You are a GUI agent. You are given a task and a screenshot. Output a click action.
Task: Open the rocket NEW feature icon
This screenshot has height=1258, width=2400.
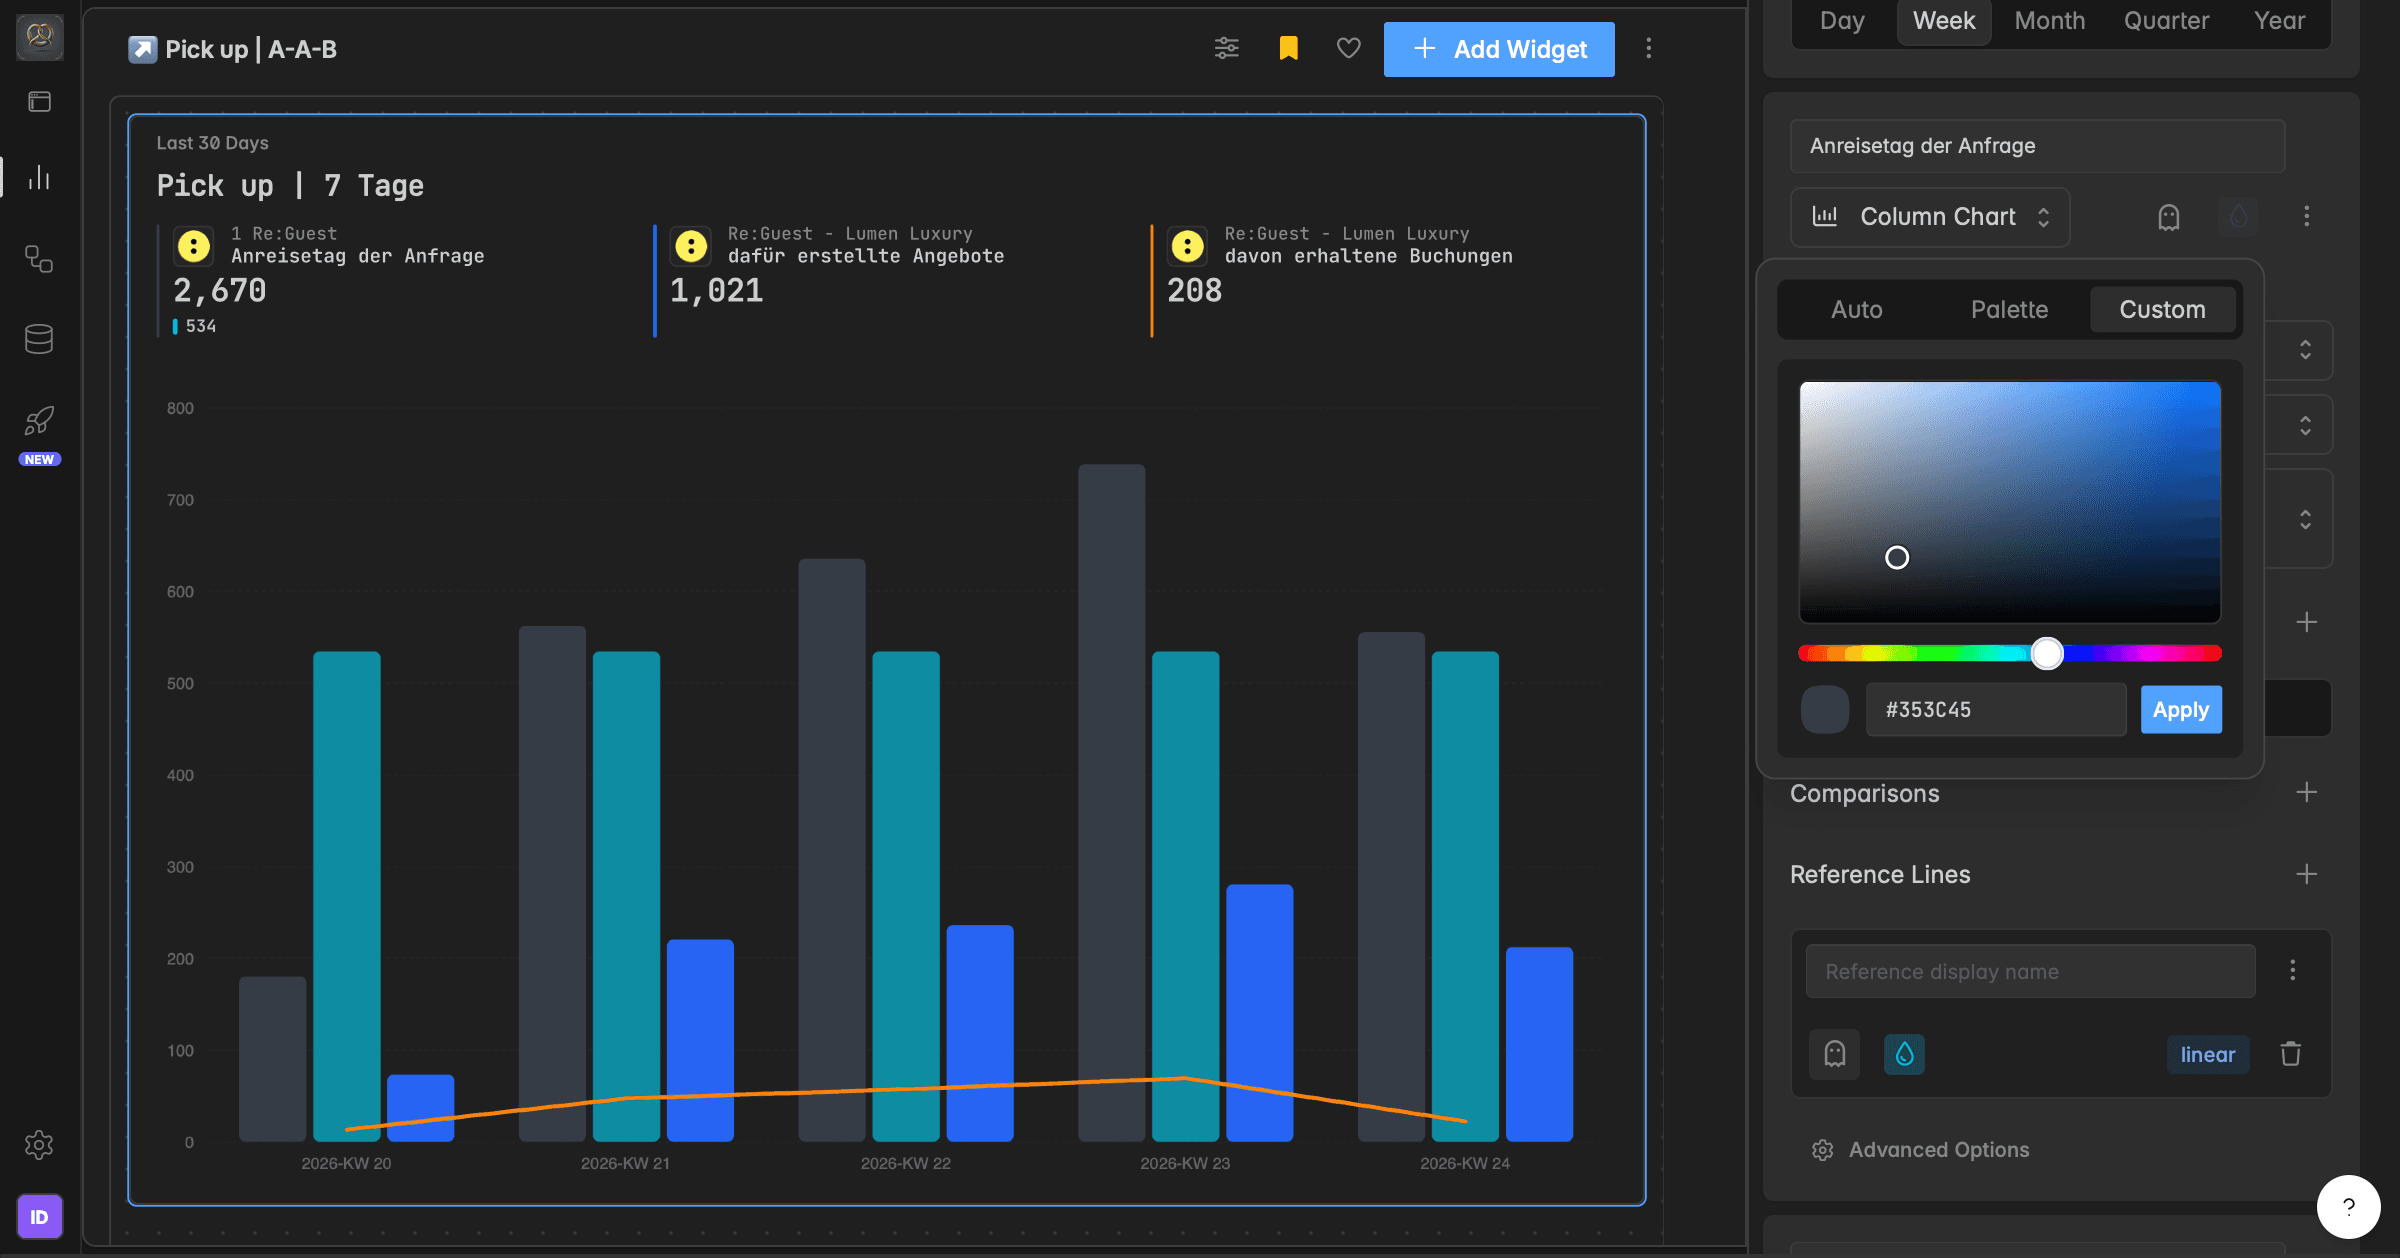click(x=40, y=421)
